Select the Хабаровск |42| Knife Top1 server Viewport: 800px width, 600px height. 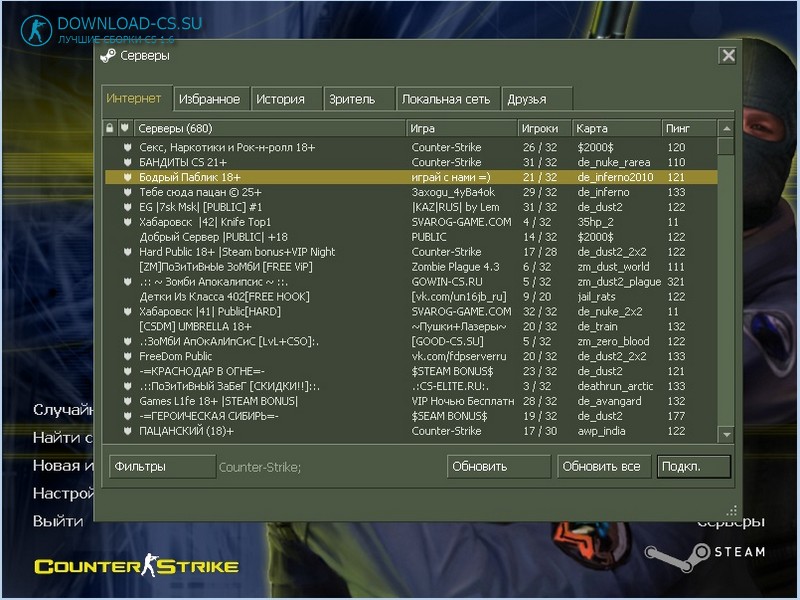(x=411, y=222)
